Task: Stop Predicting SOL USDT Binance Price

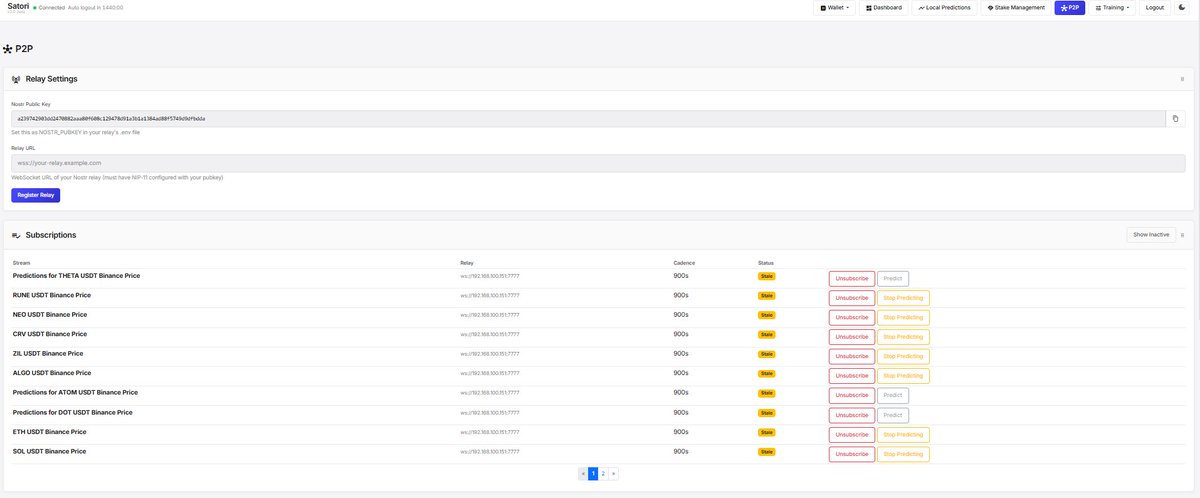Action: pos(903,454)
